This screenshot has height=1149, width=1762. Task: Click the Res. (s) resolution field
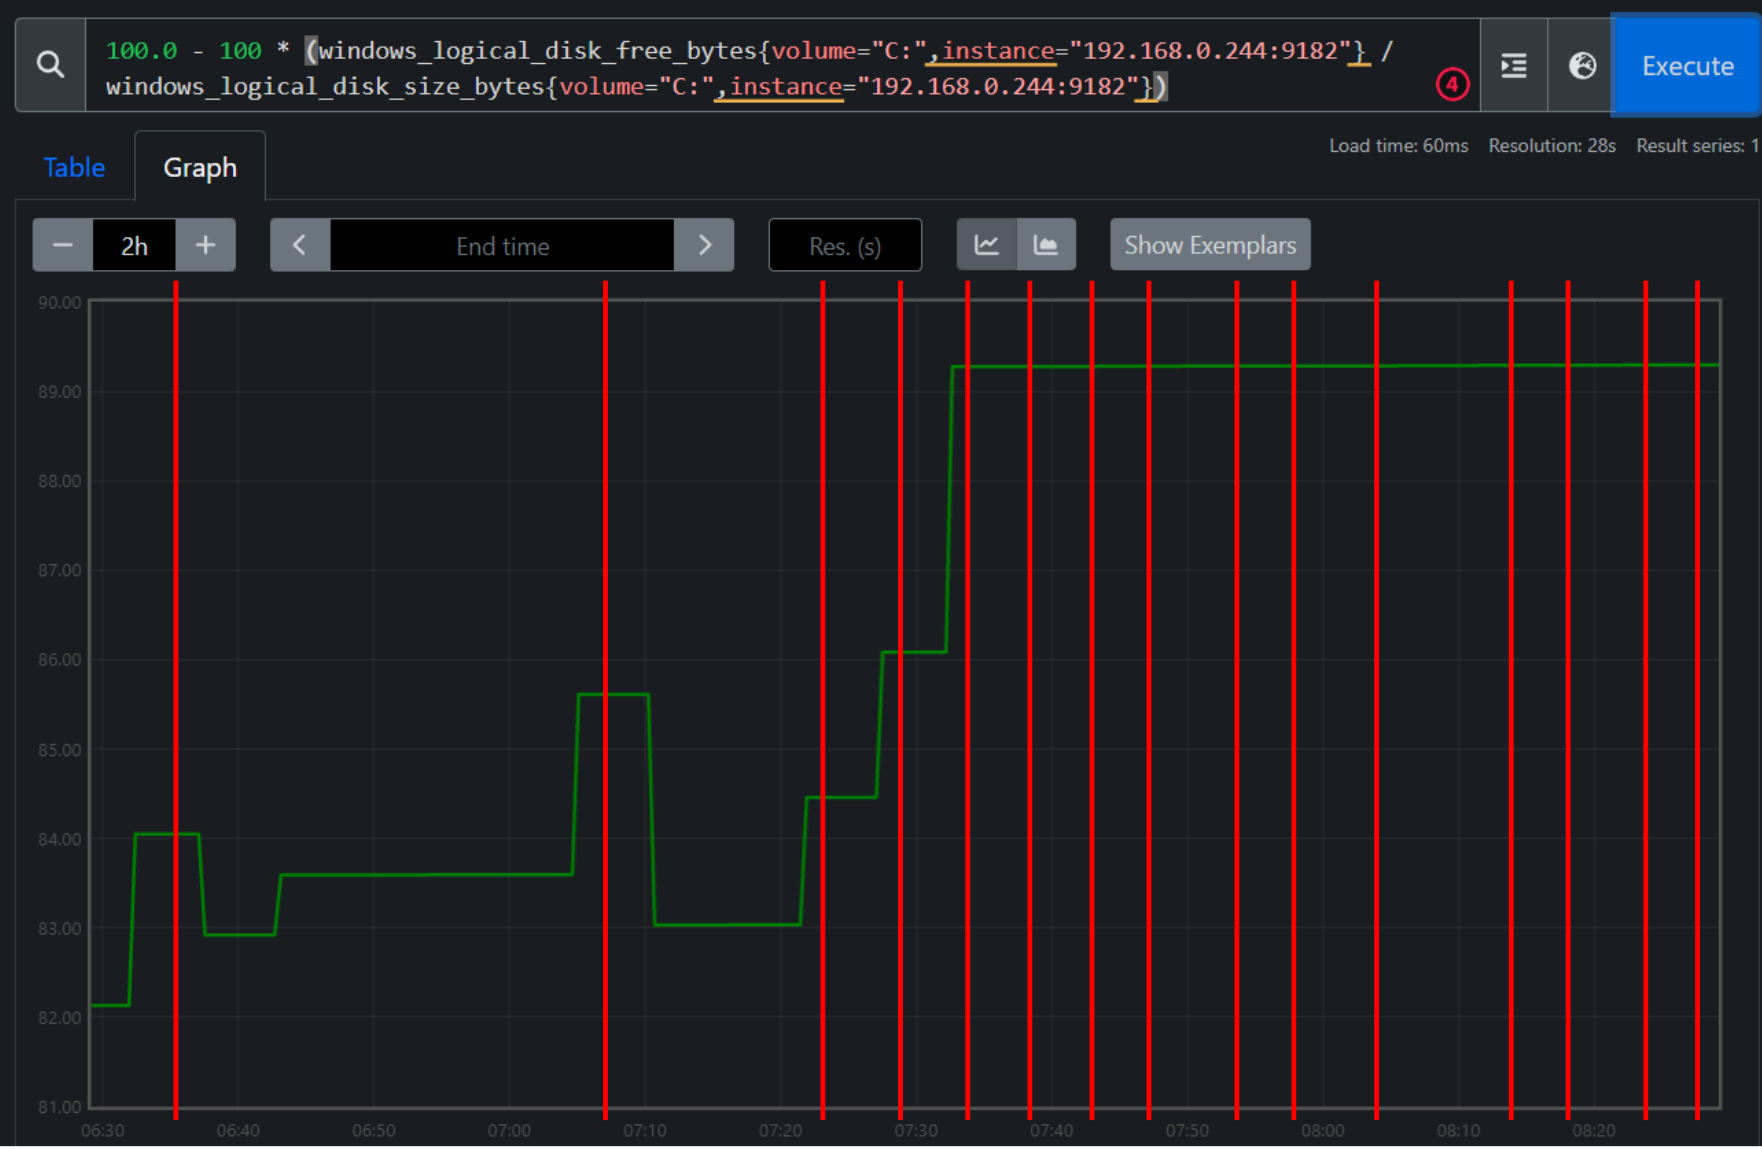pos(845,245)
